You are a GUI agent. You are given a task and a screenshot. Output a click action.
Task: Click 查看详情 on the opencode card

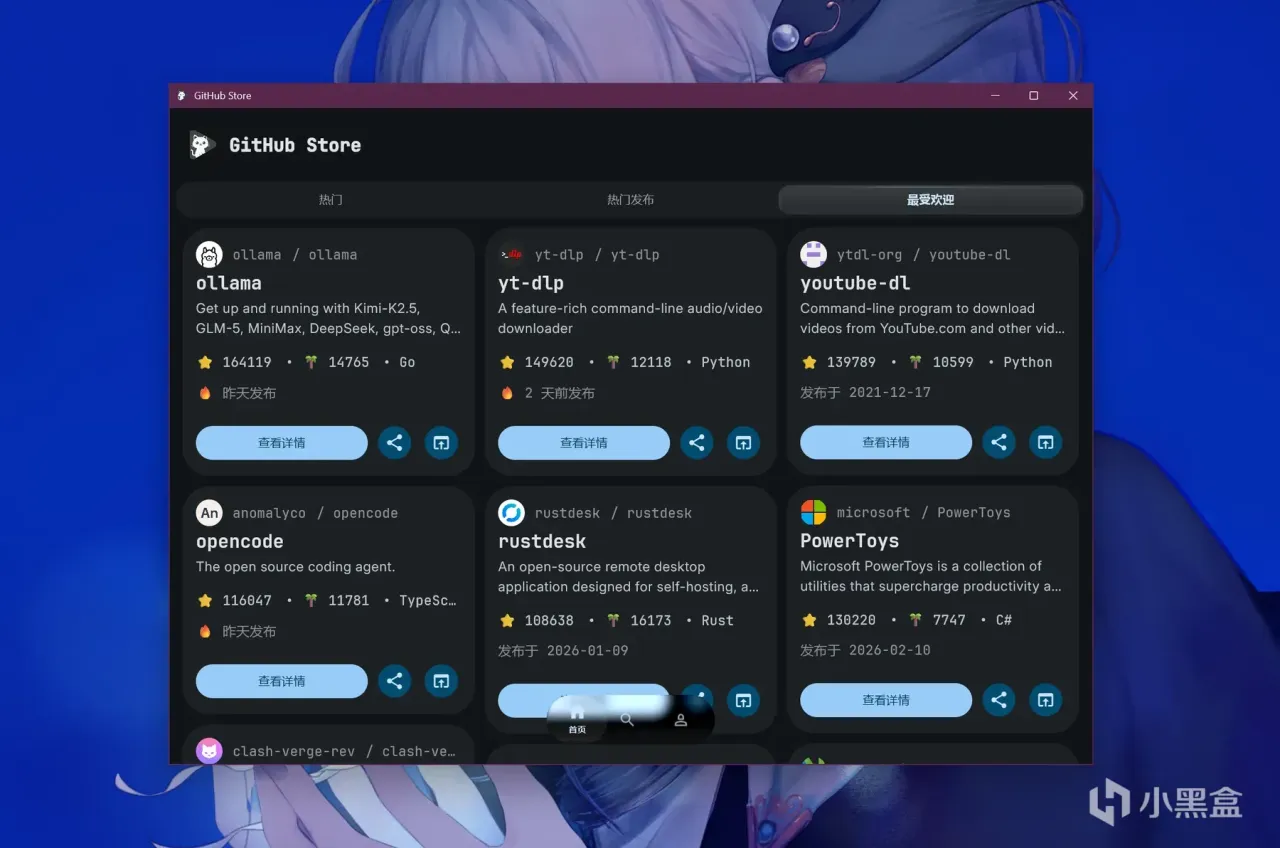282,681
